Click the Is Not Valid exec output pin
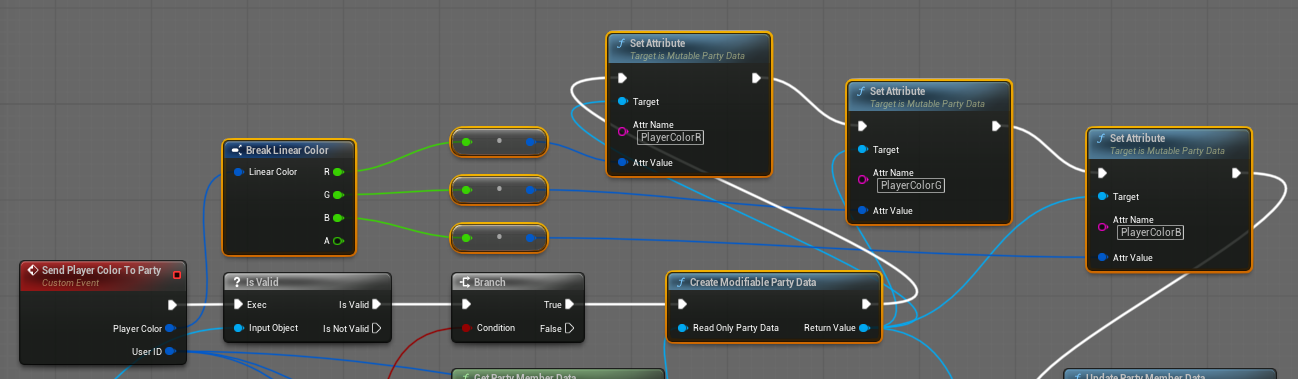Image resolution: width=1298 pixels, height=379 pixels. point(377,328)
